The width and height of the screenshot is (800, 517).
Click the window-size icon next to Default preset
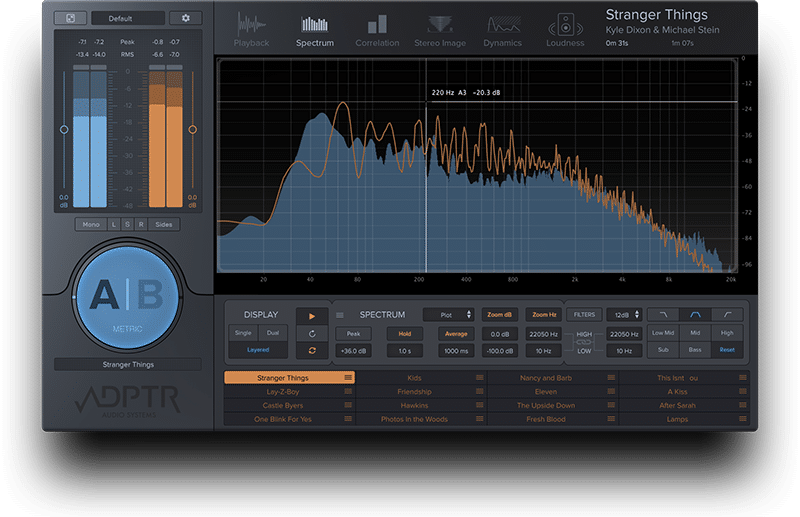(70, 18)
